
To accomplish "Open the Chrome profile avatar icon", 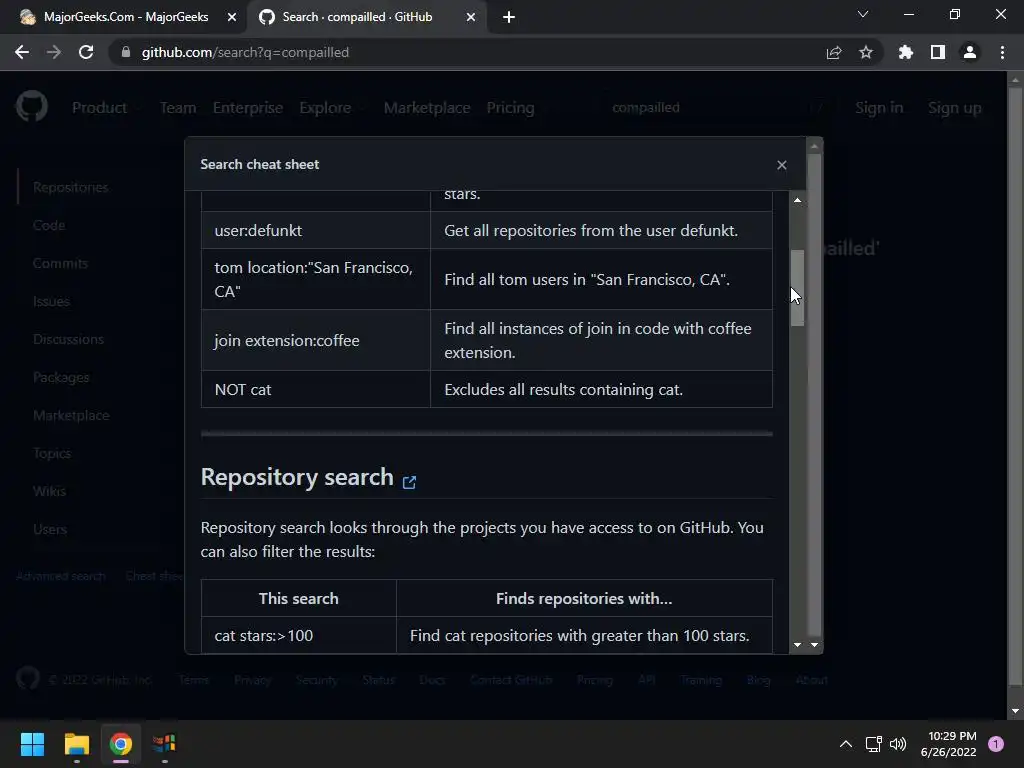I will [970, 52].
